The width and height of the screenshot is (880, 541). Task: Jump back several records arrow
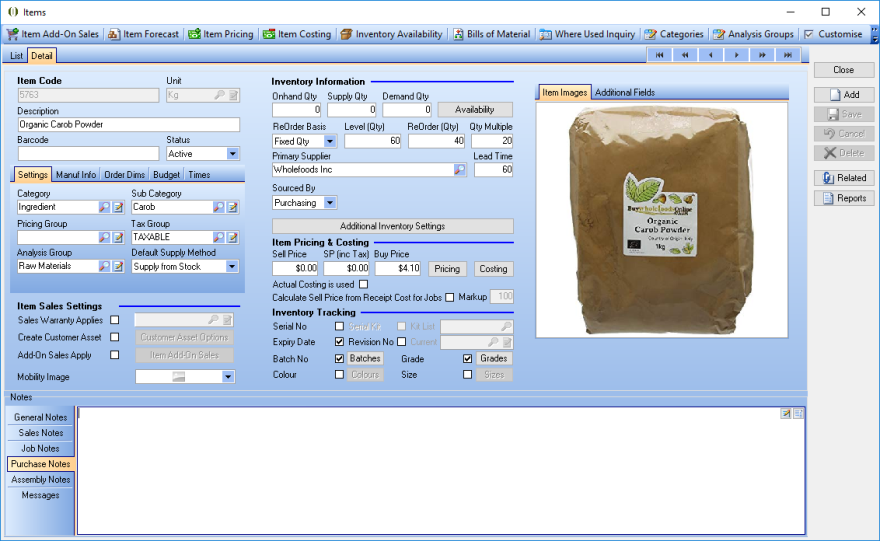click(685, 55)
